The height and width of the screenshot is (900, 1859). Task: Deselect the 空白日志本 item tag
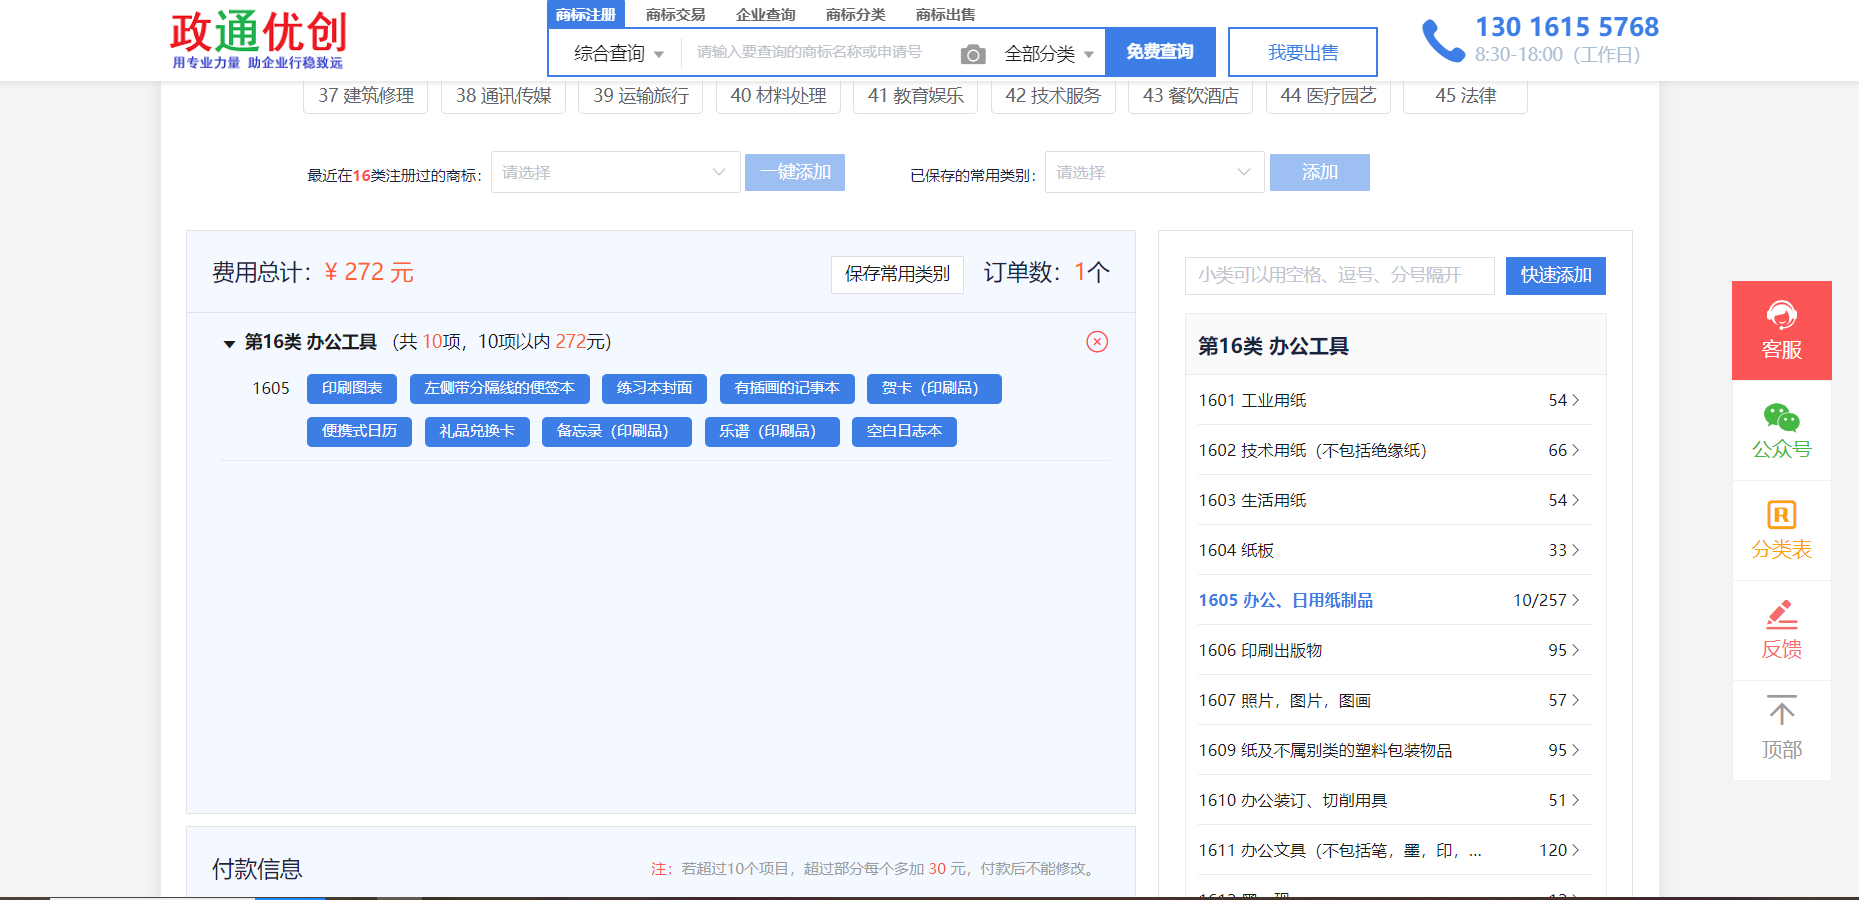point(905,431)
